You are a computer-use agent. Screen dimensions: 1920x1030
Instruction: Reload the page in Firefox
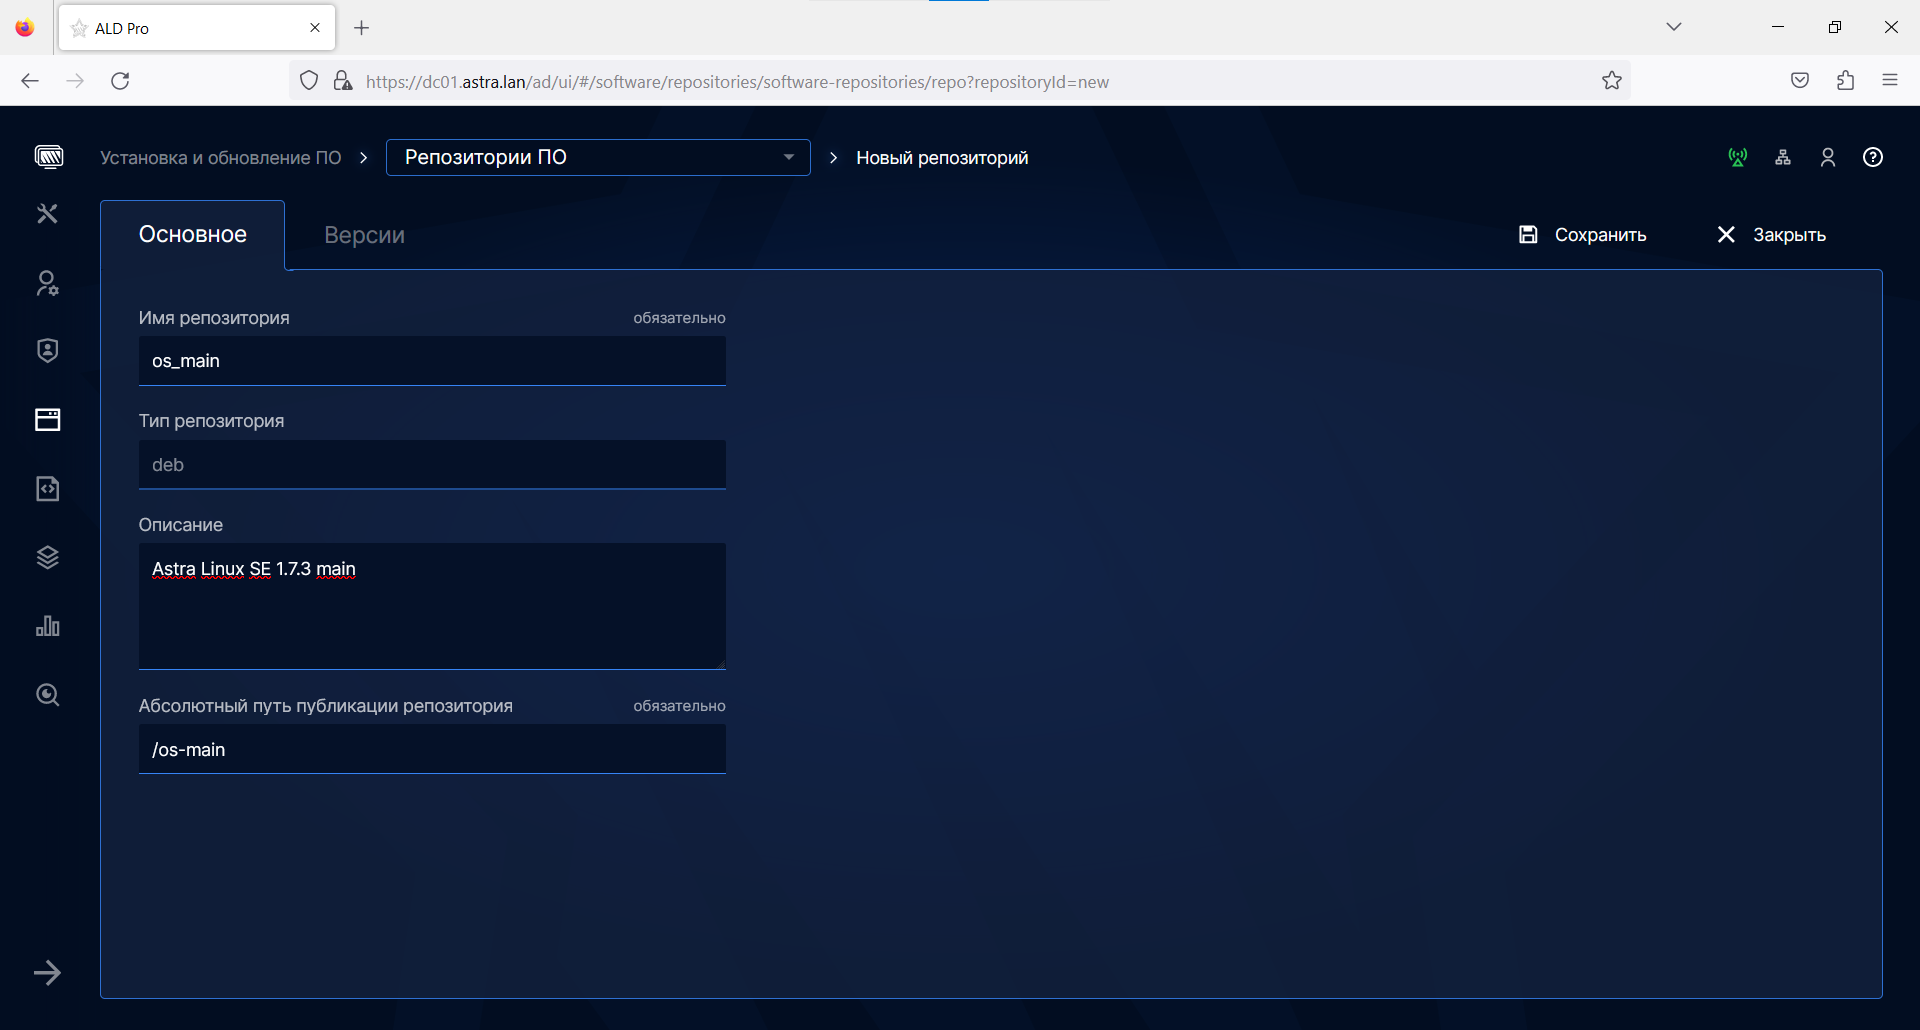tap(120, 81)
